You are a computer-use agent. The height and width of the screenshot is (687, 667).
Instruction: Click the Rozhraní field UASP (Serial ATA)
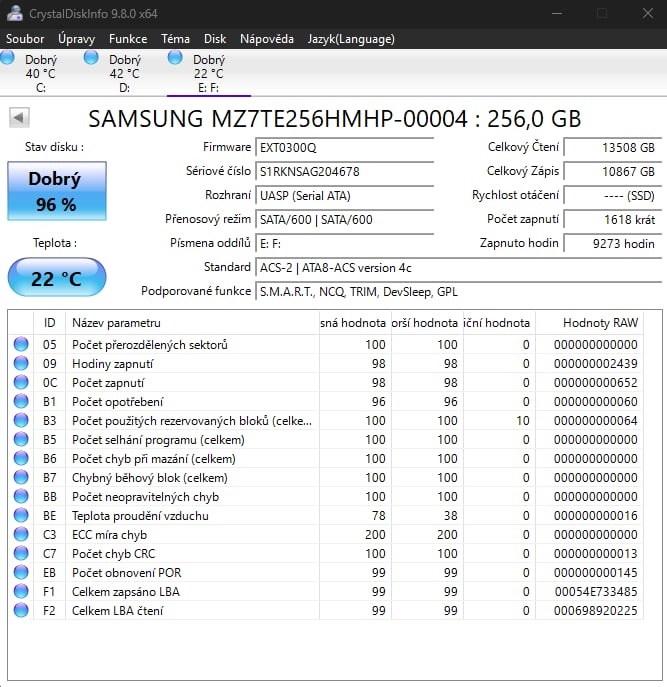click(344, 195)
